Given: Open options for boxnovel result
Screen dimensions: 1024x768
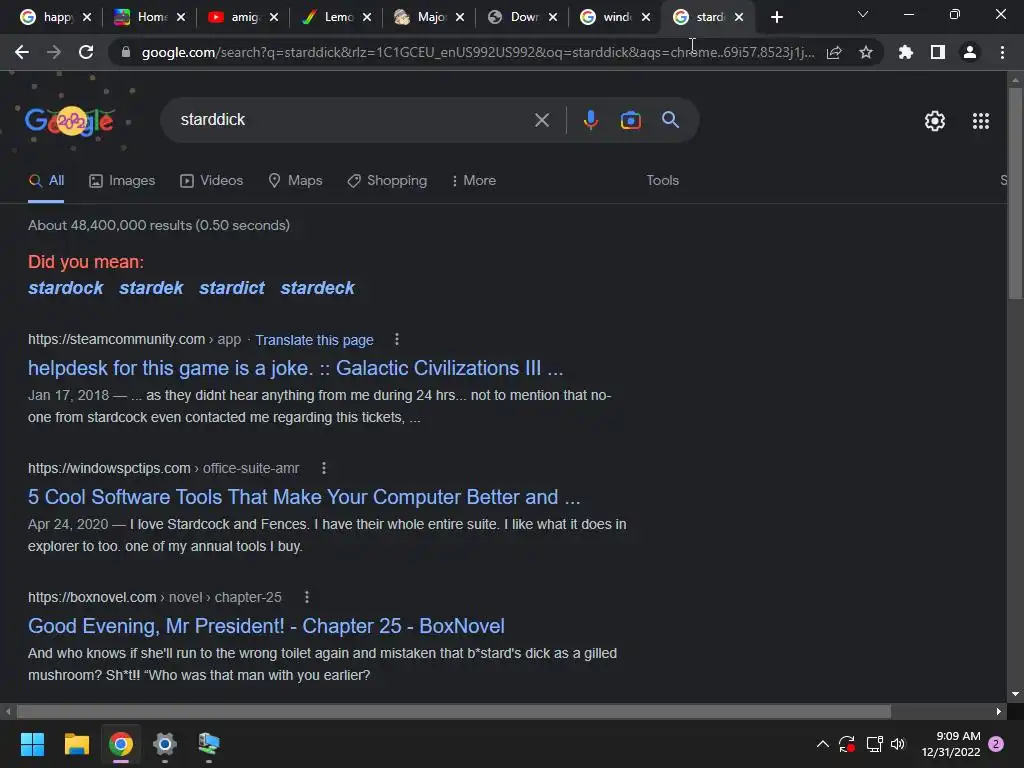Looking at the screenshot, I should pyautogui.click(x=307, y=596).
